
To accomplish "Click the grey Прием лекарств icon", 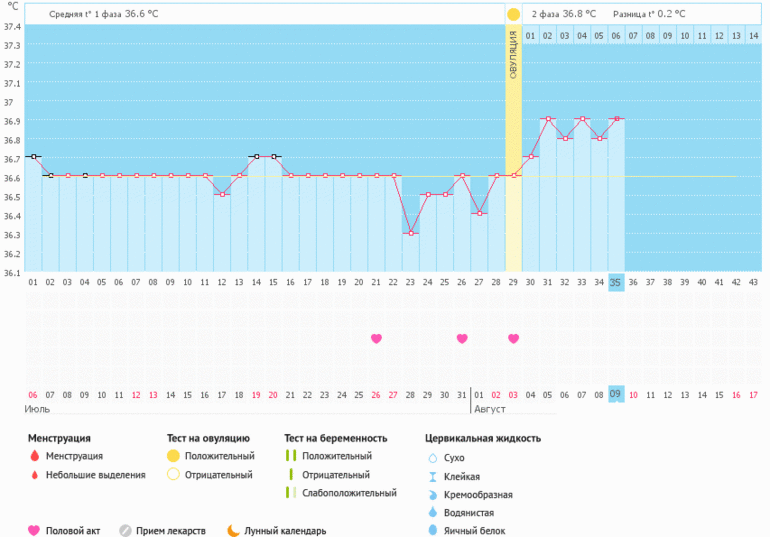I will (126, 531).
